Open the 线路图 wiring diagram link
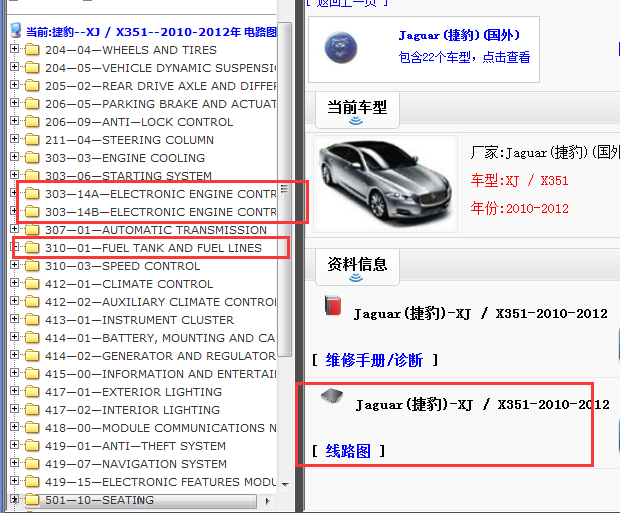Screen dimensions: 620x513 pos(348,451)
